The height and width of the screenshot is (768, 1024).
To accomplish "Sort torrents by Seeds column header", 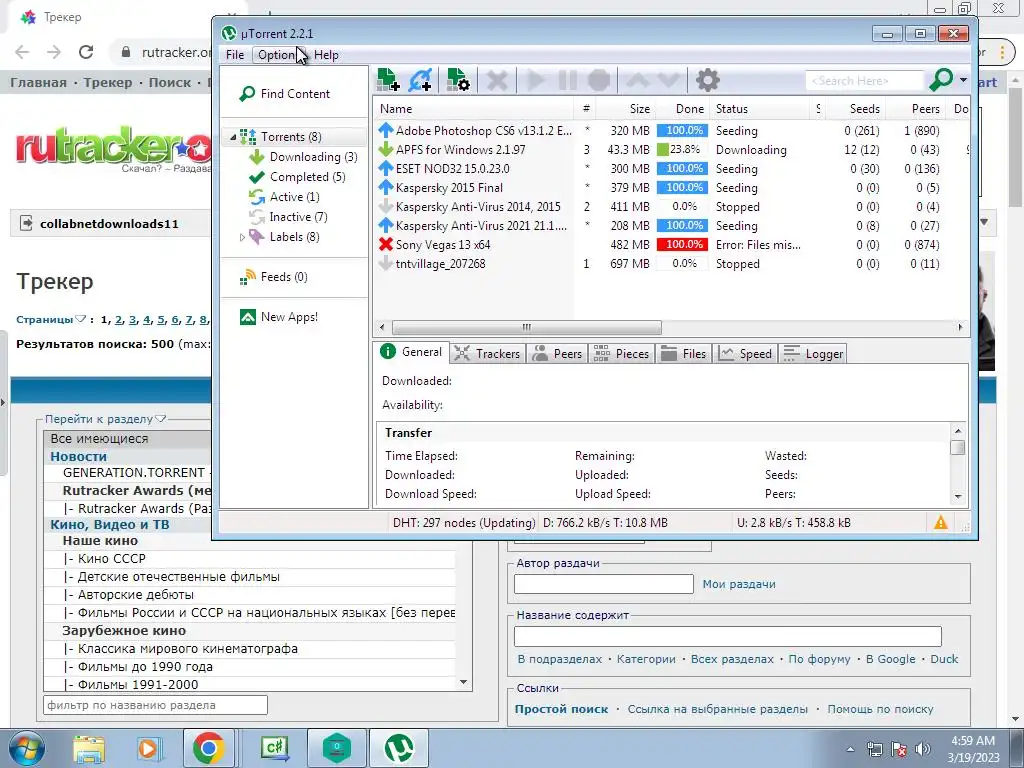I will pyautogui.click(x=856, y=109).
